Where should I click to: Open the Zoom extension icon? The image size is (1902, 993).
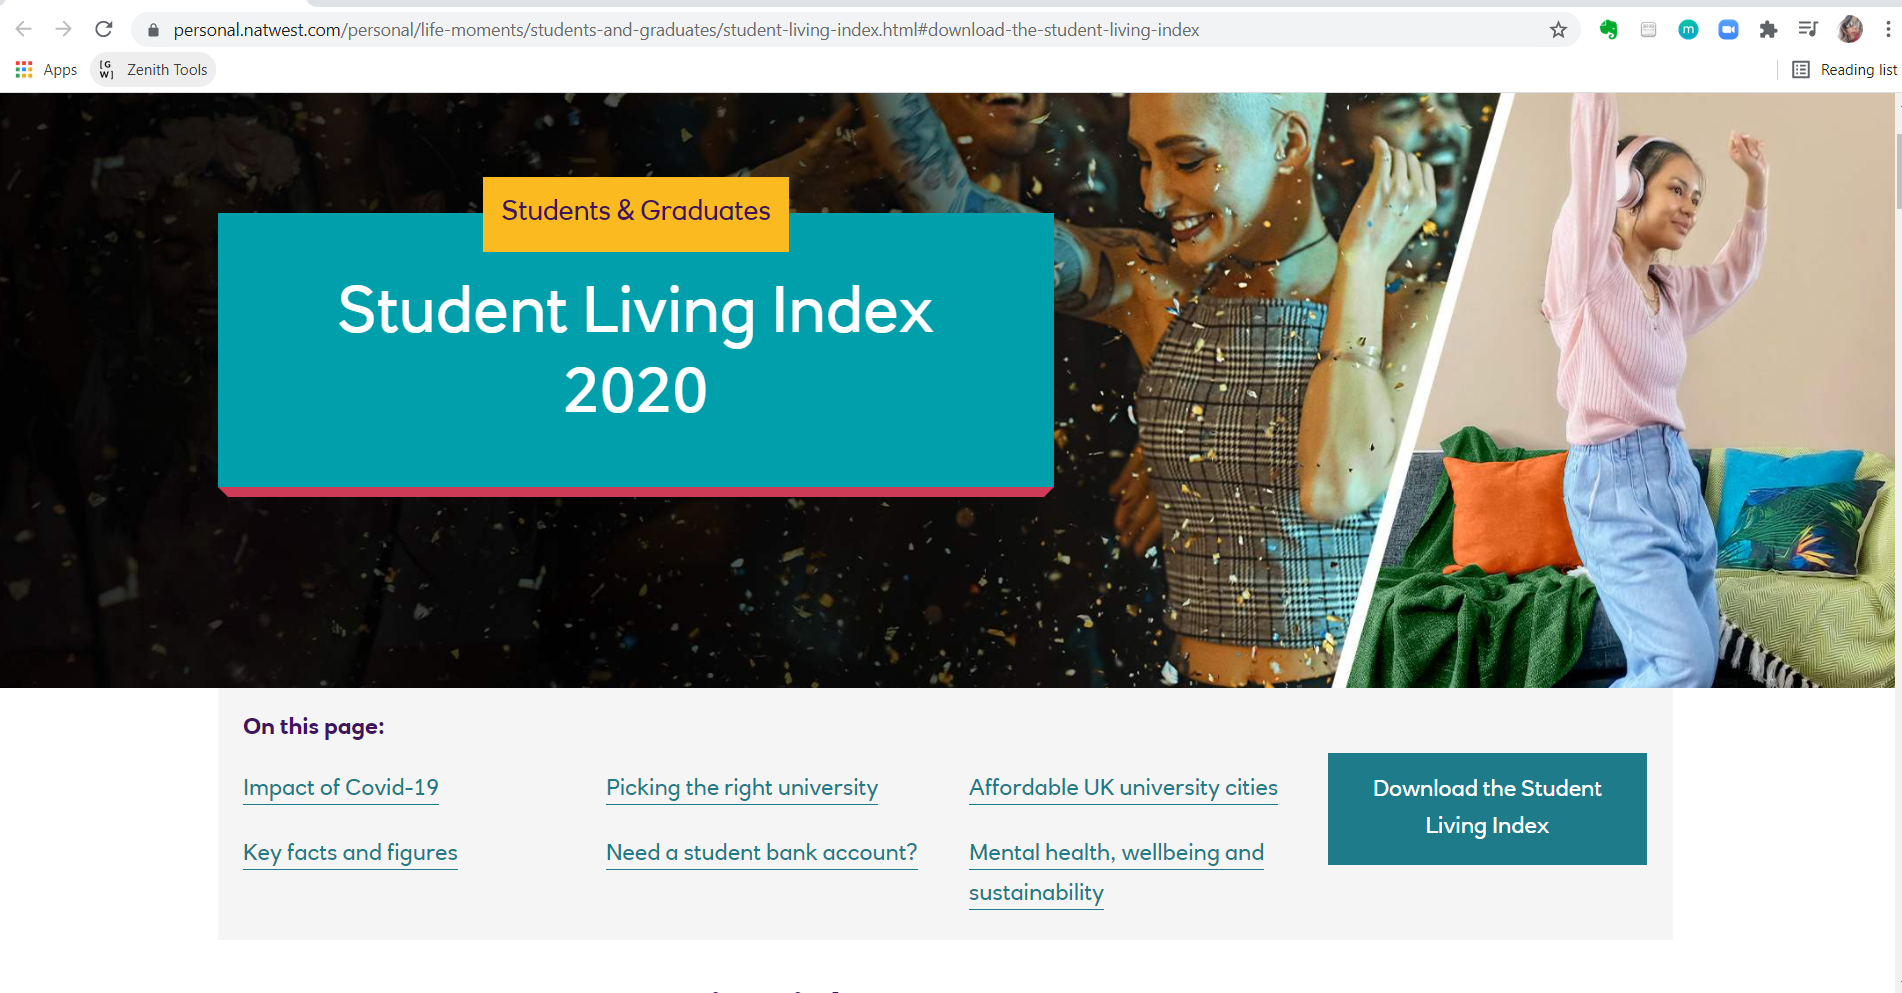pyautogui.click(x=1728, y=30)
